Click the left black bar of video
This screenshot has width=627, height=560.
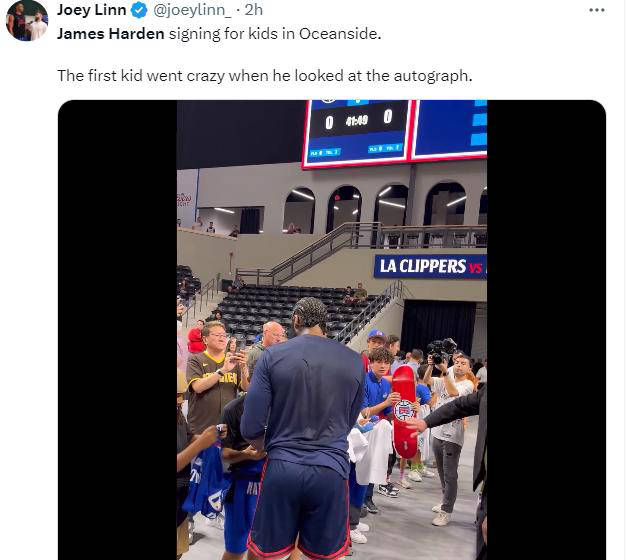click(118, 330)
